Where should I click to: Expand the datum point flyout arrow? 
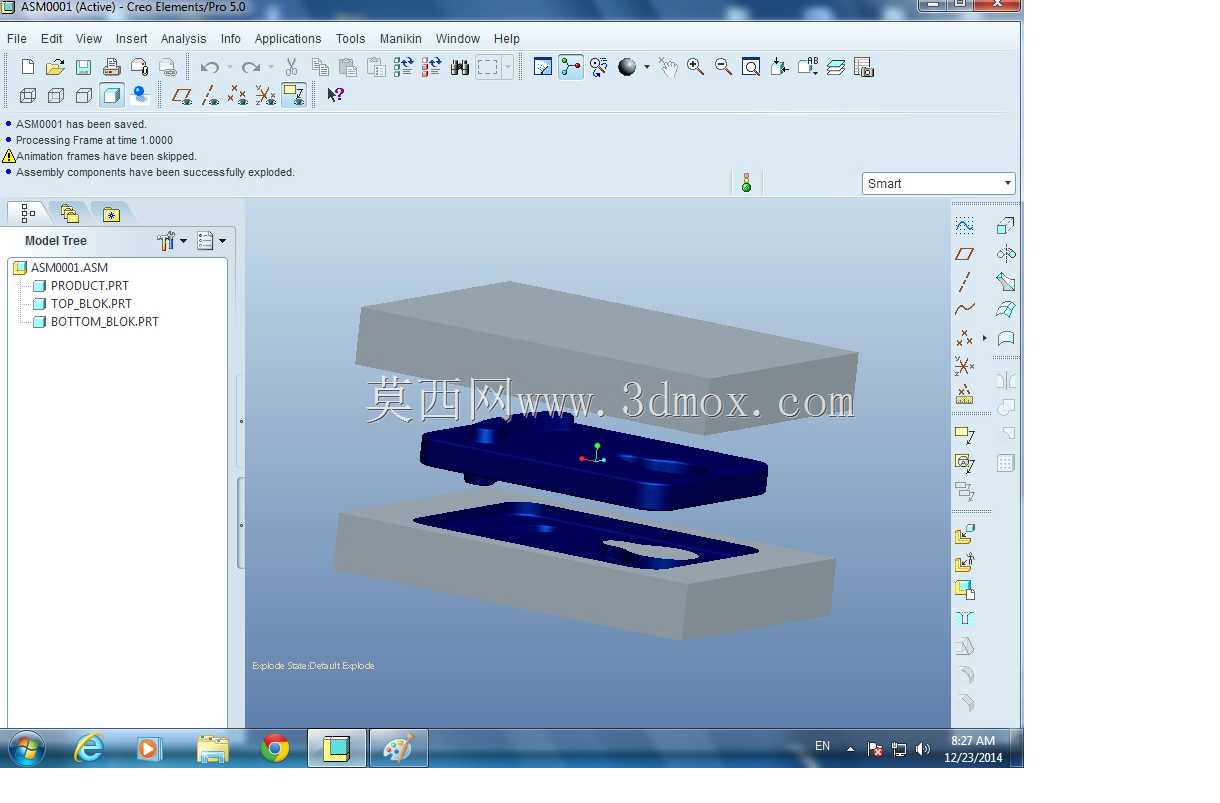[x=984, y=338]
